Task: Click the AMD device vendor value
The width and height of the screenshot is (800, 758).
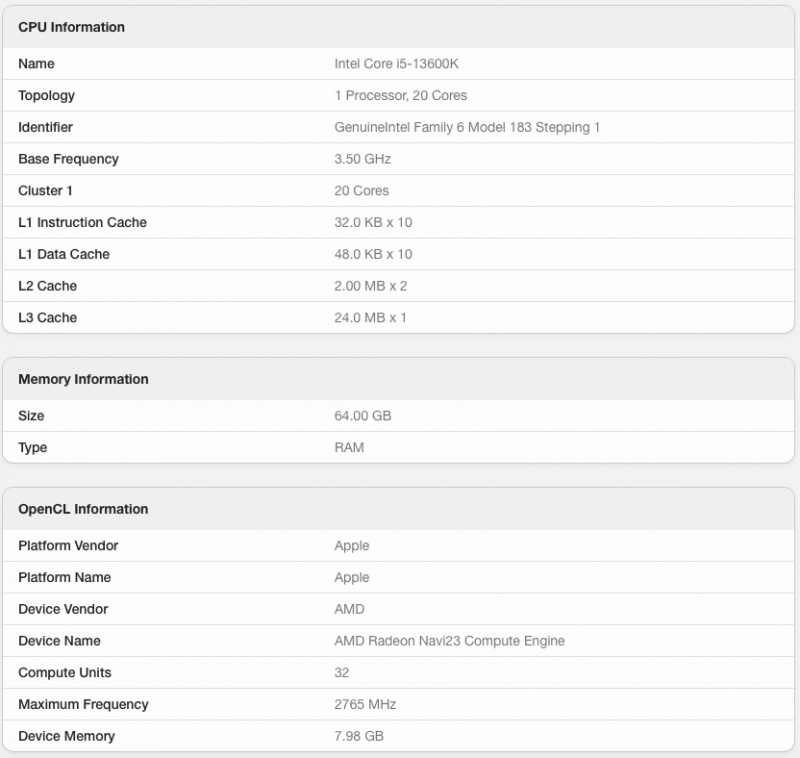Action: 349,609
